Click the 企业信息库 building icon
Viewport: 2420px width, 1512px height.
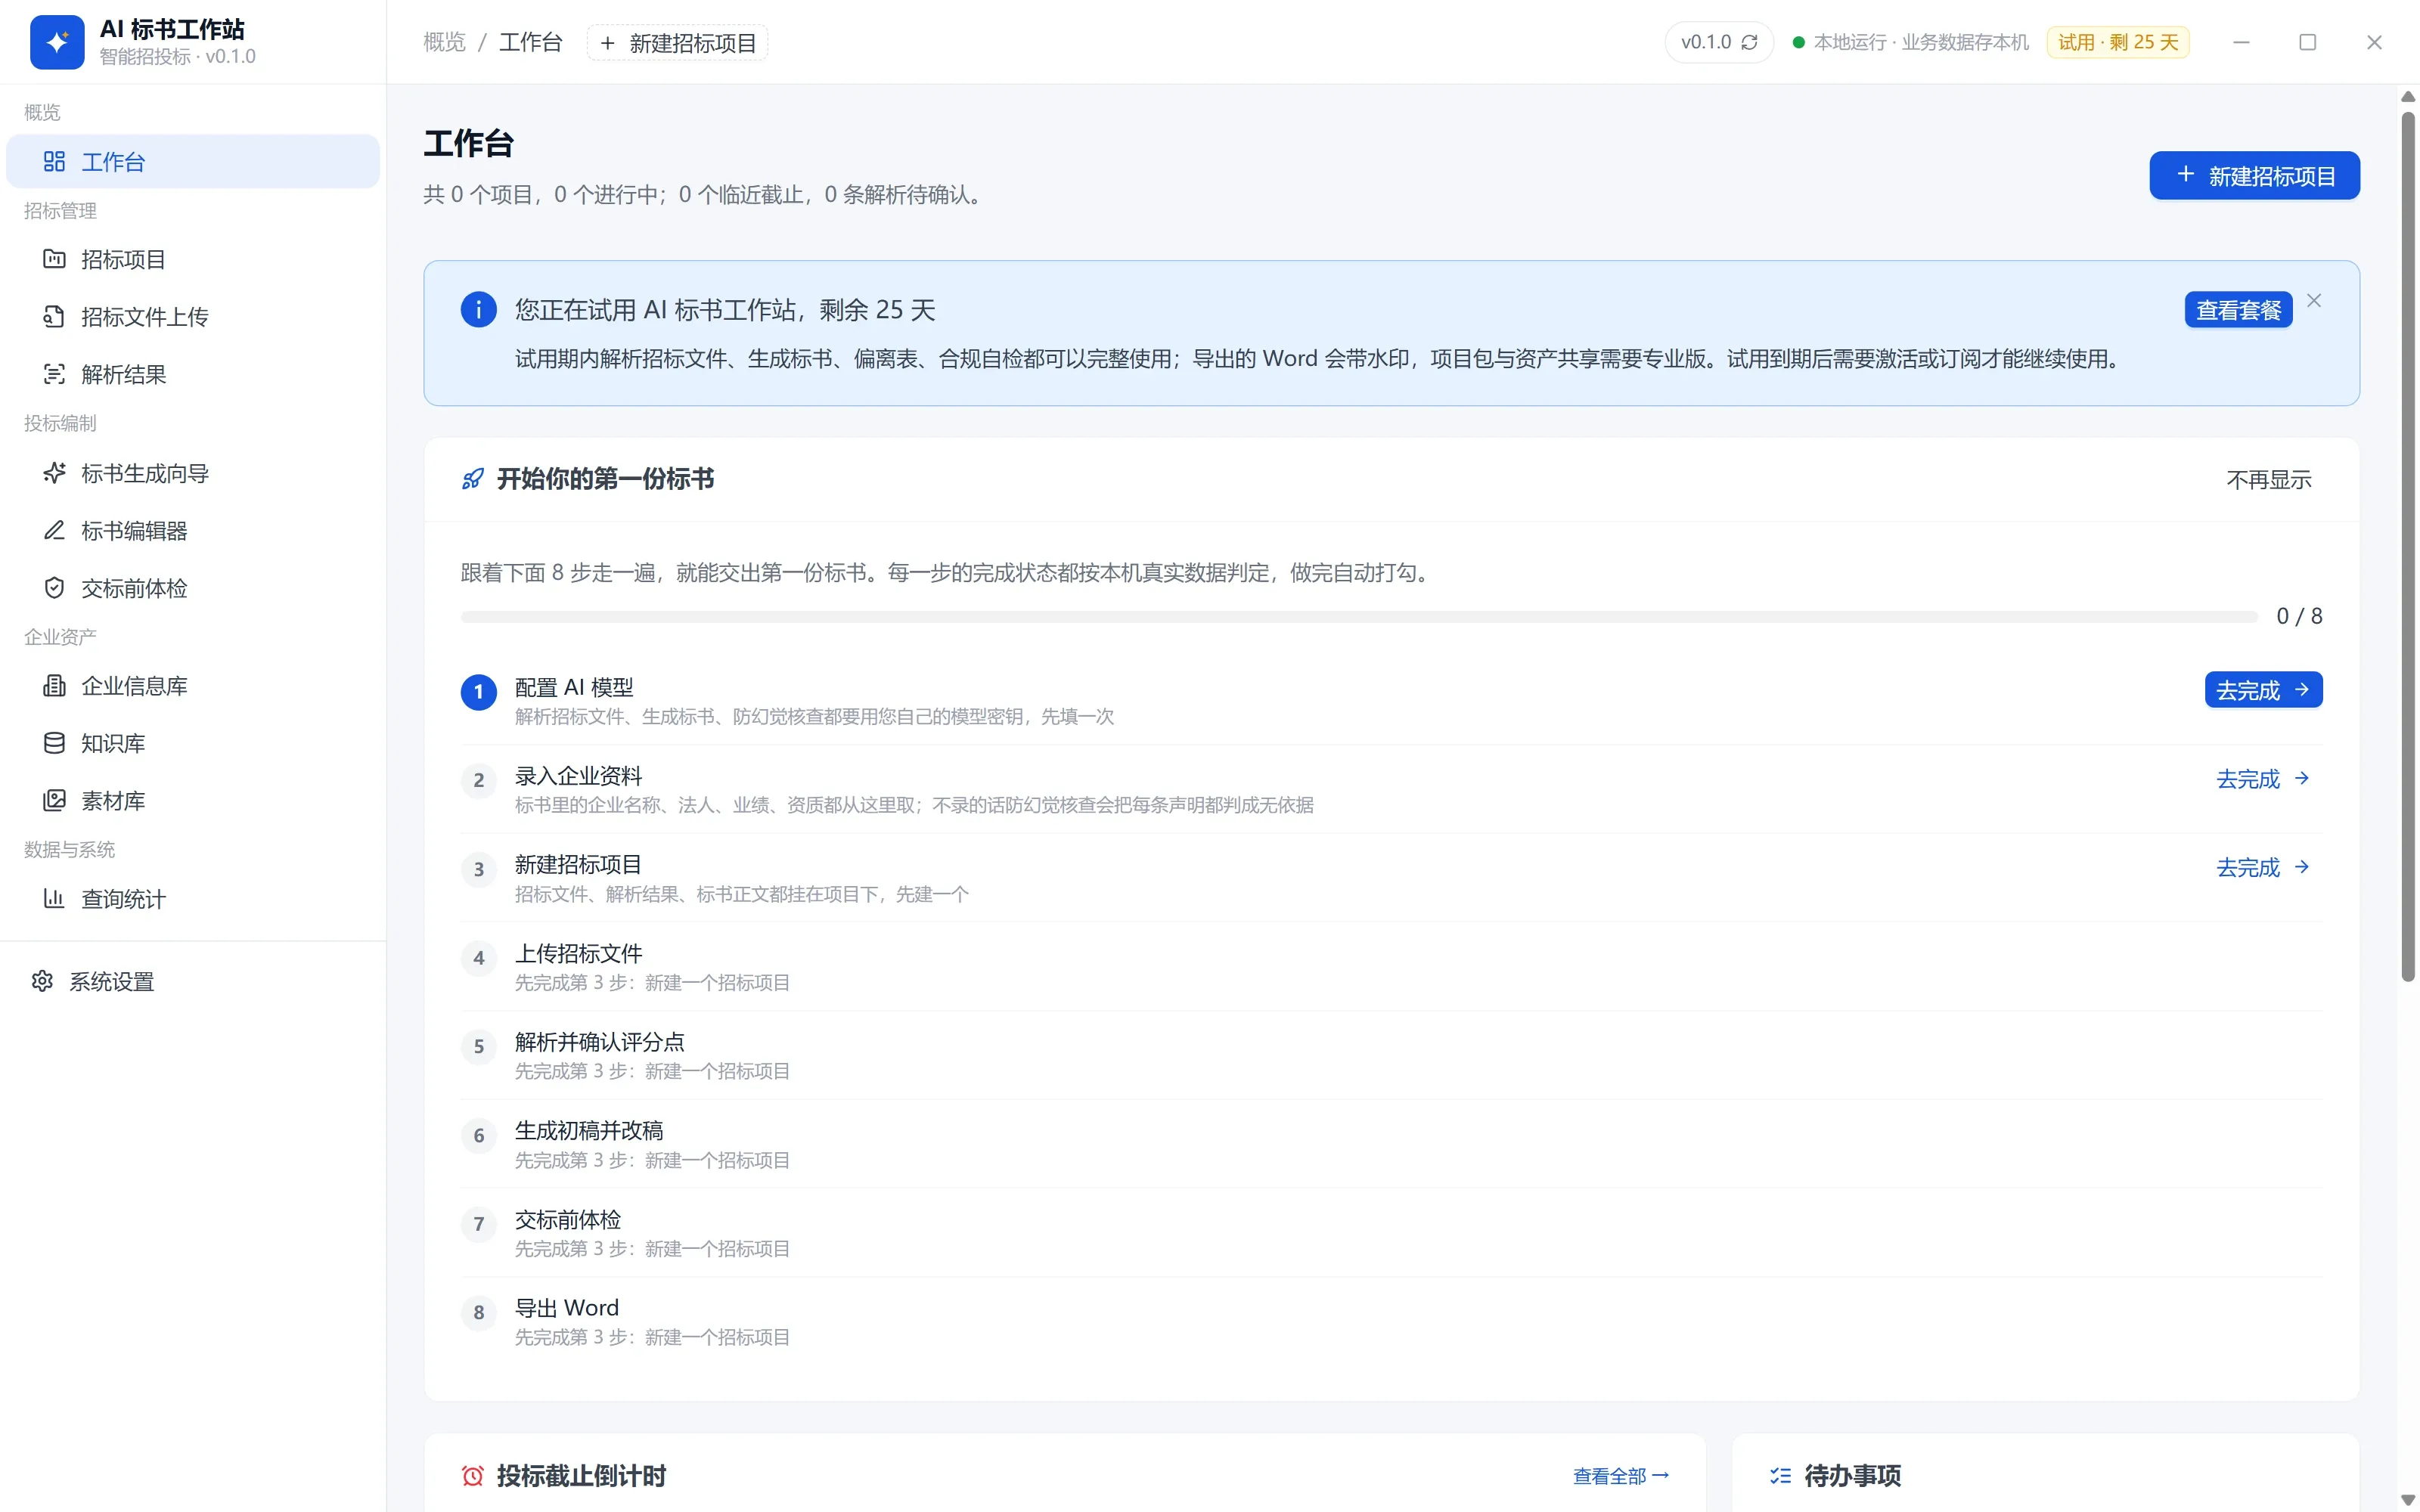pos(54,686)
